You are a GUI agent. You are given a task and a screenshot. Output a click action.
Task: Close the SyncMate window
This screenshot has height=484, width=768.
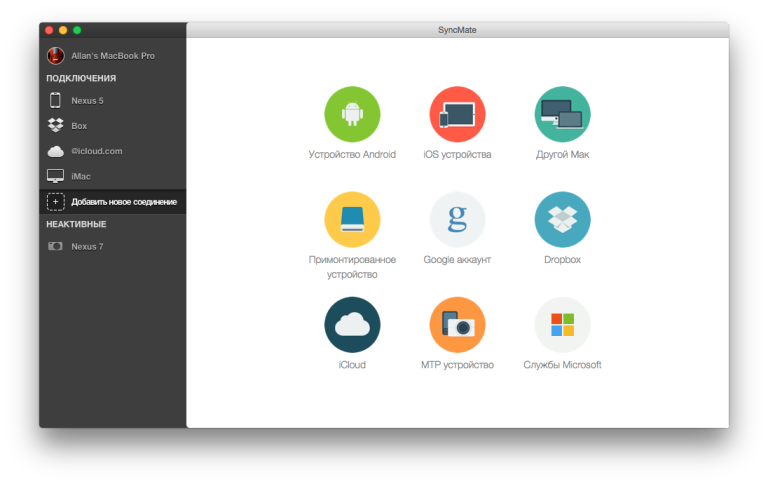49,30
